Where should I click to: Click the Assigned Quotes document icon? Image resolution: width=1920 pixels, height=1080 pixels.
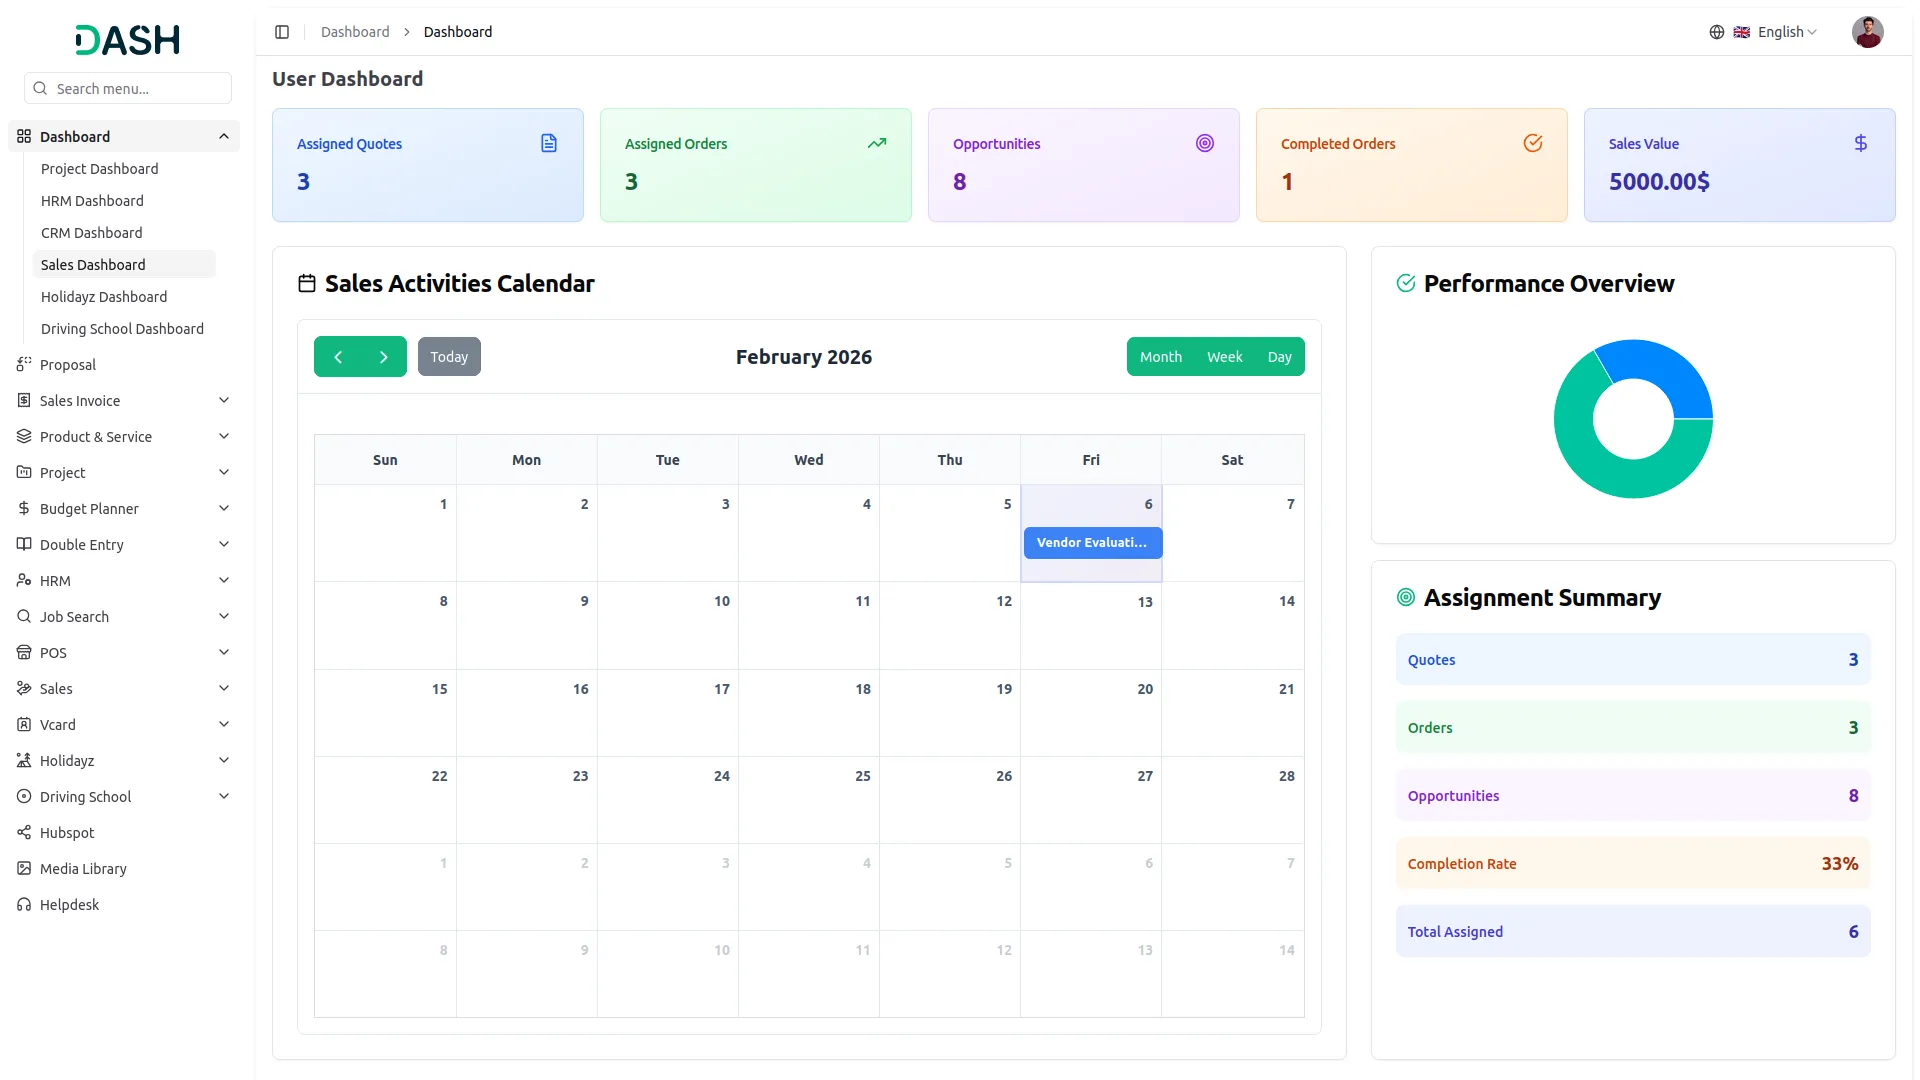[x=549, y=144]
